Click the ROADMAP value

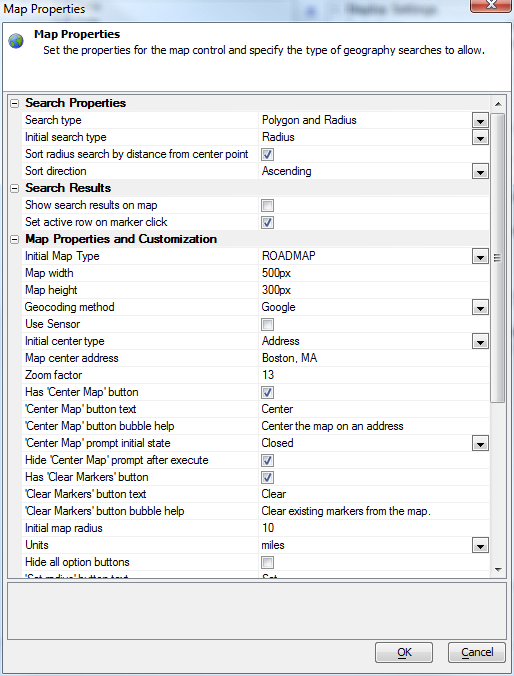point(288,256)
